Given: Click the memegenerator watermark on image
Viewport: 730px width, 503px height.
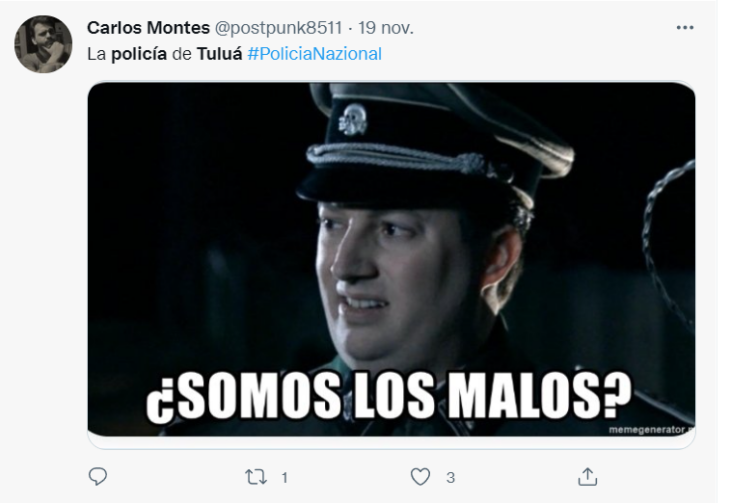Looking at the screenshot, I should point(651,429).
